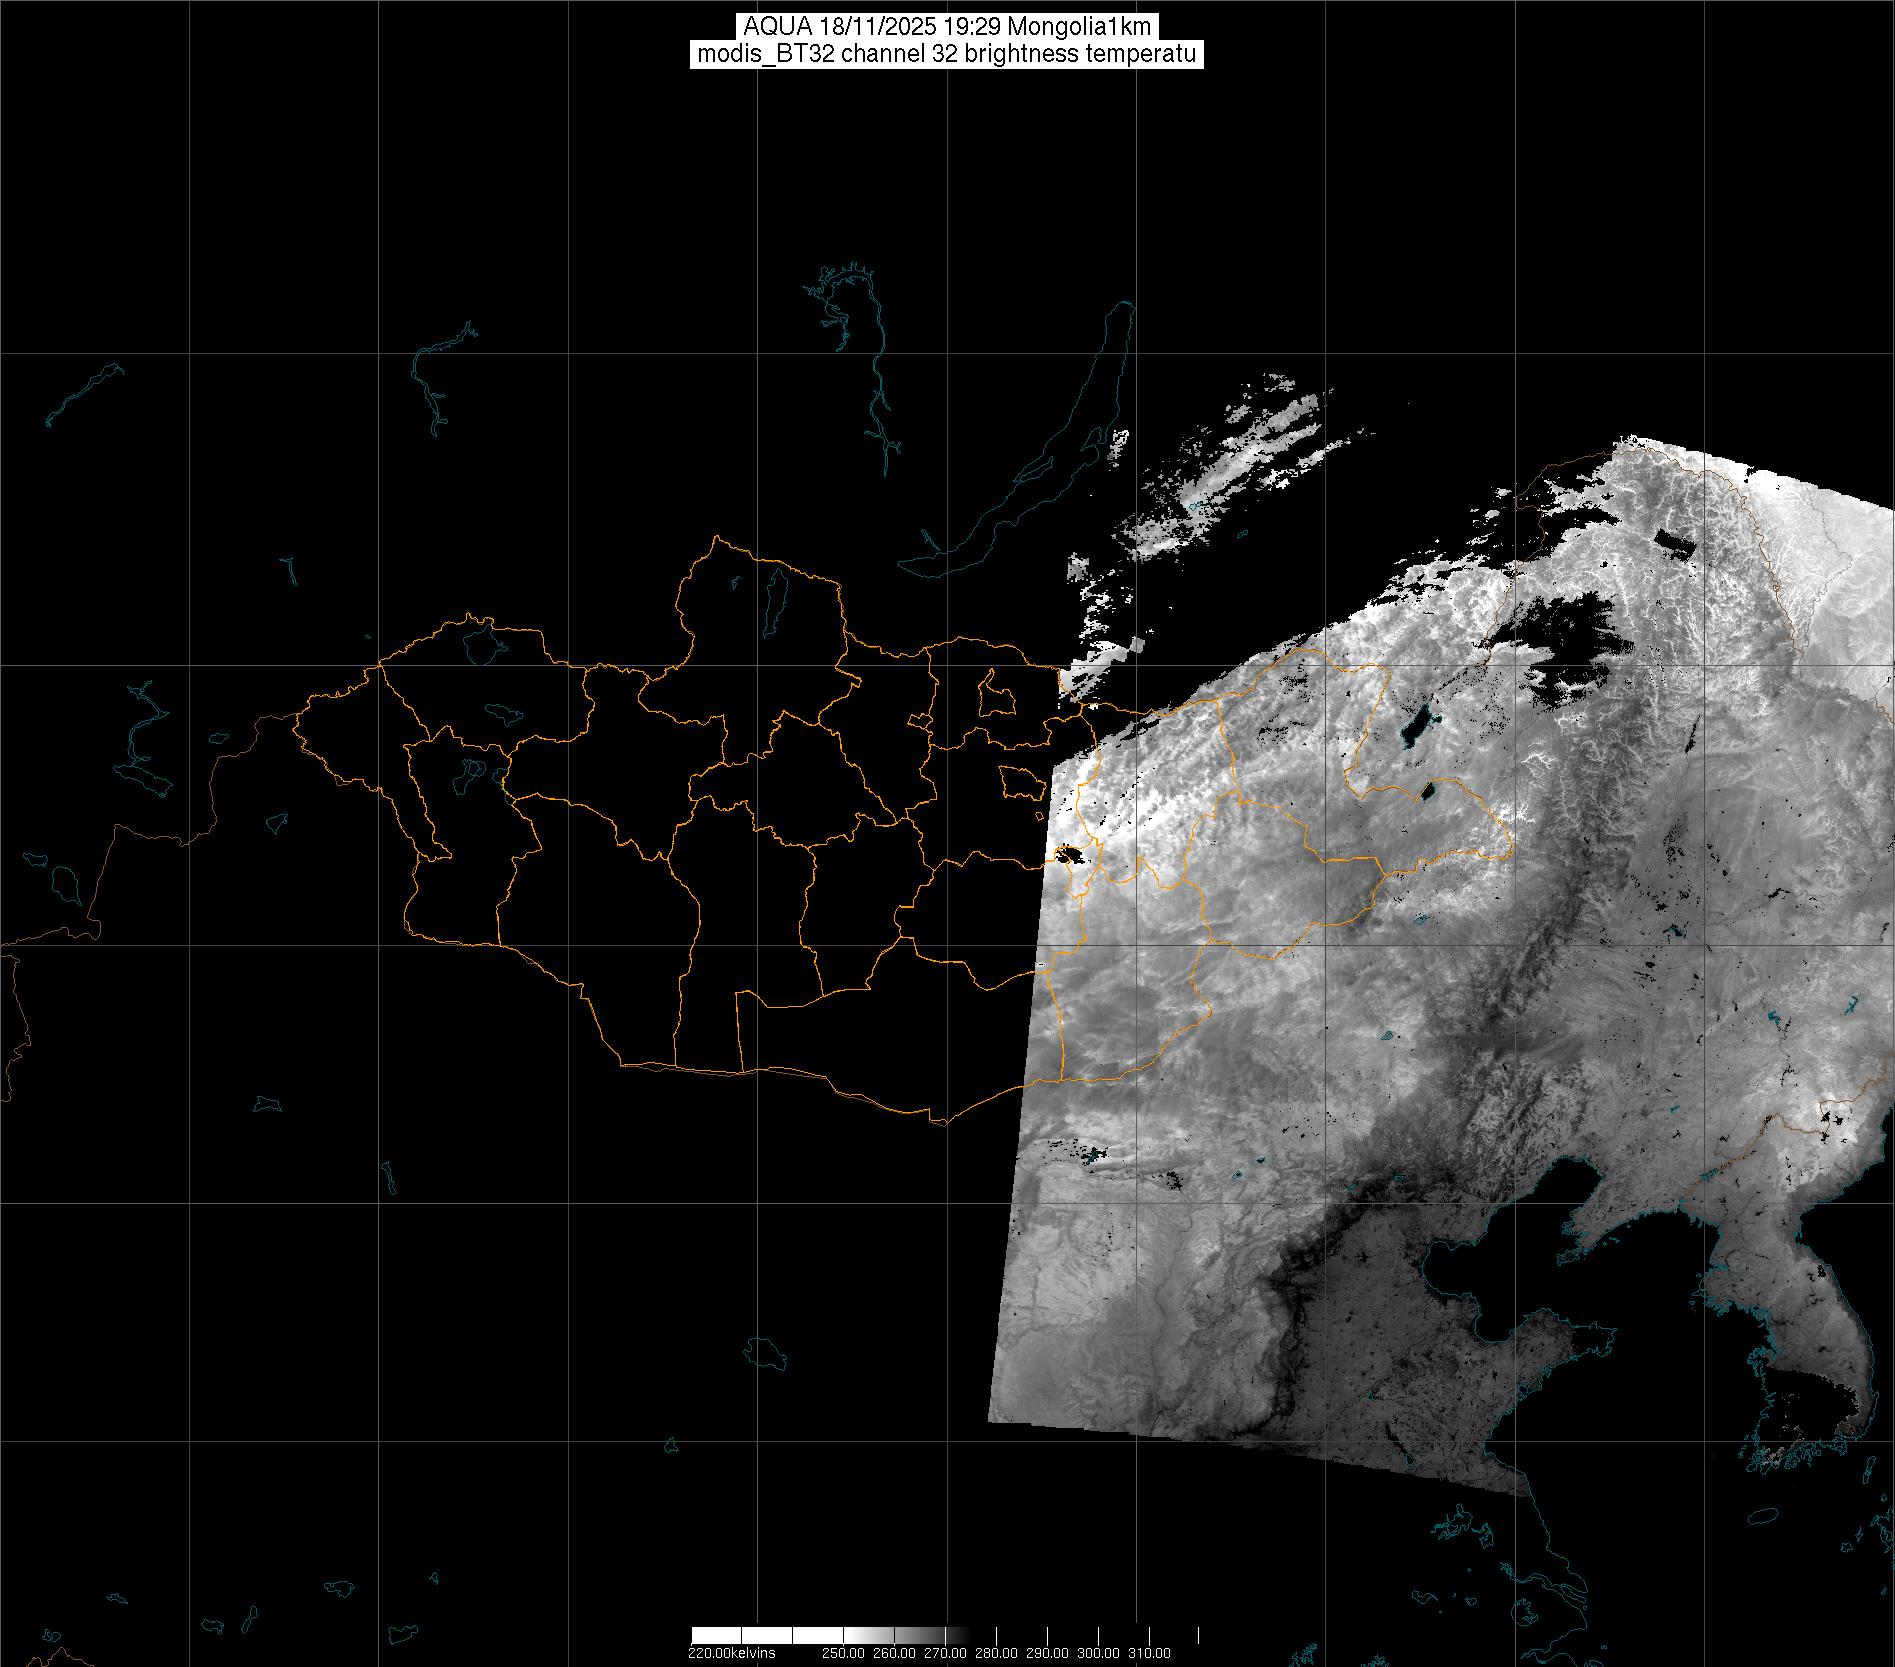Click the 300.00 colorbar label
The height and width of the screenshot is (1667, 1895).
pos(1099,1653)
